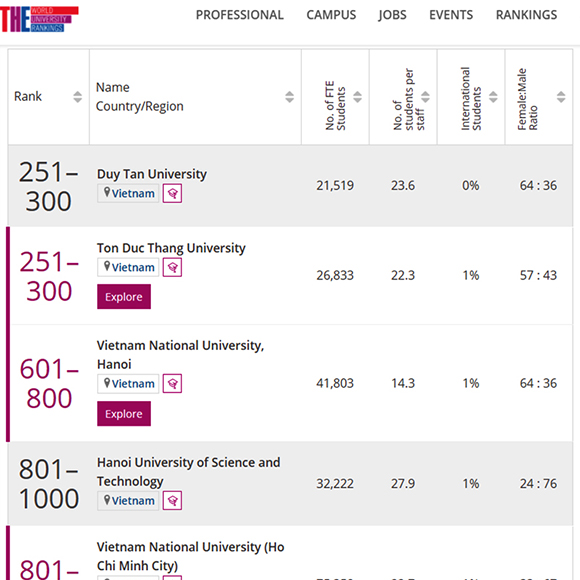Sort table by Rank column arrows
Viewport: 580px width, 580px height.
pos(77,97)
